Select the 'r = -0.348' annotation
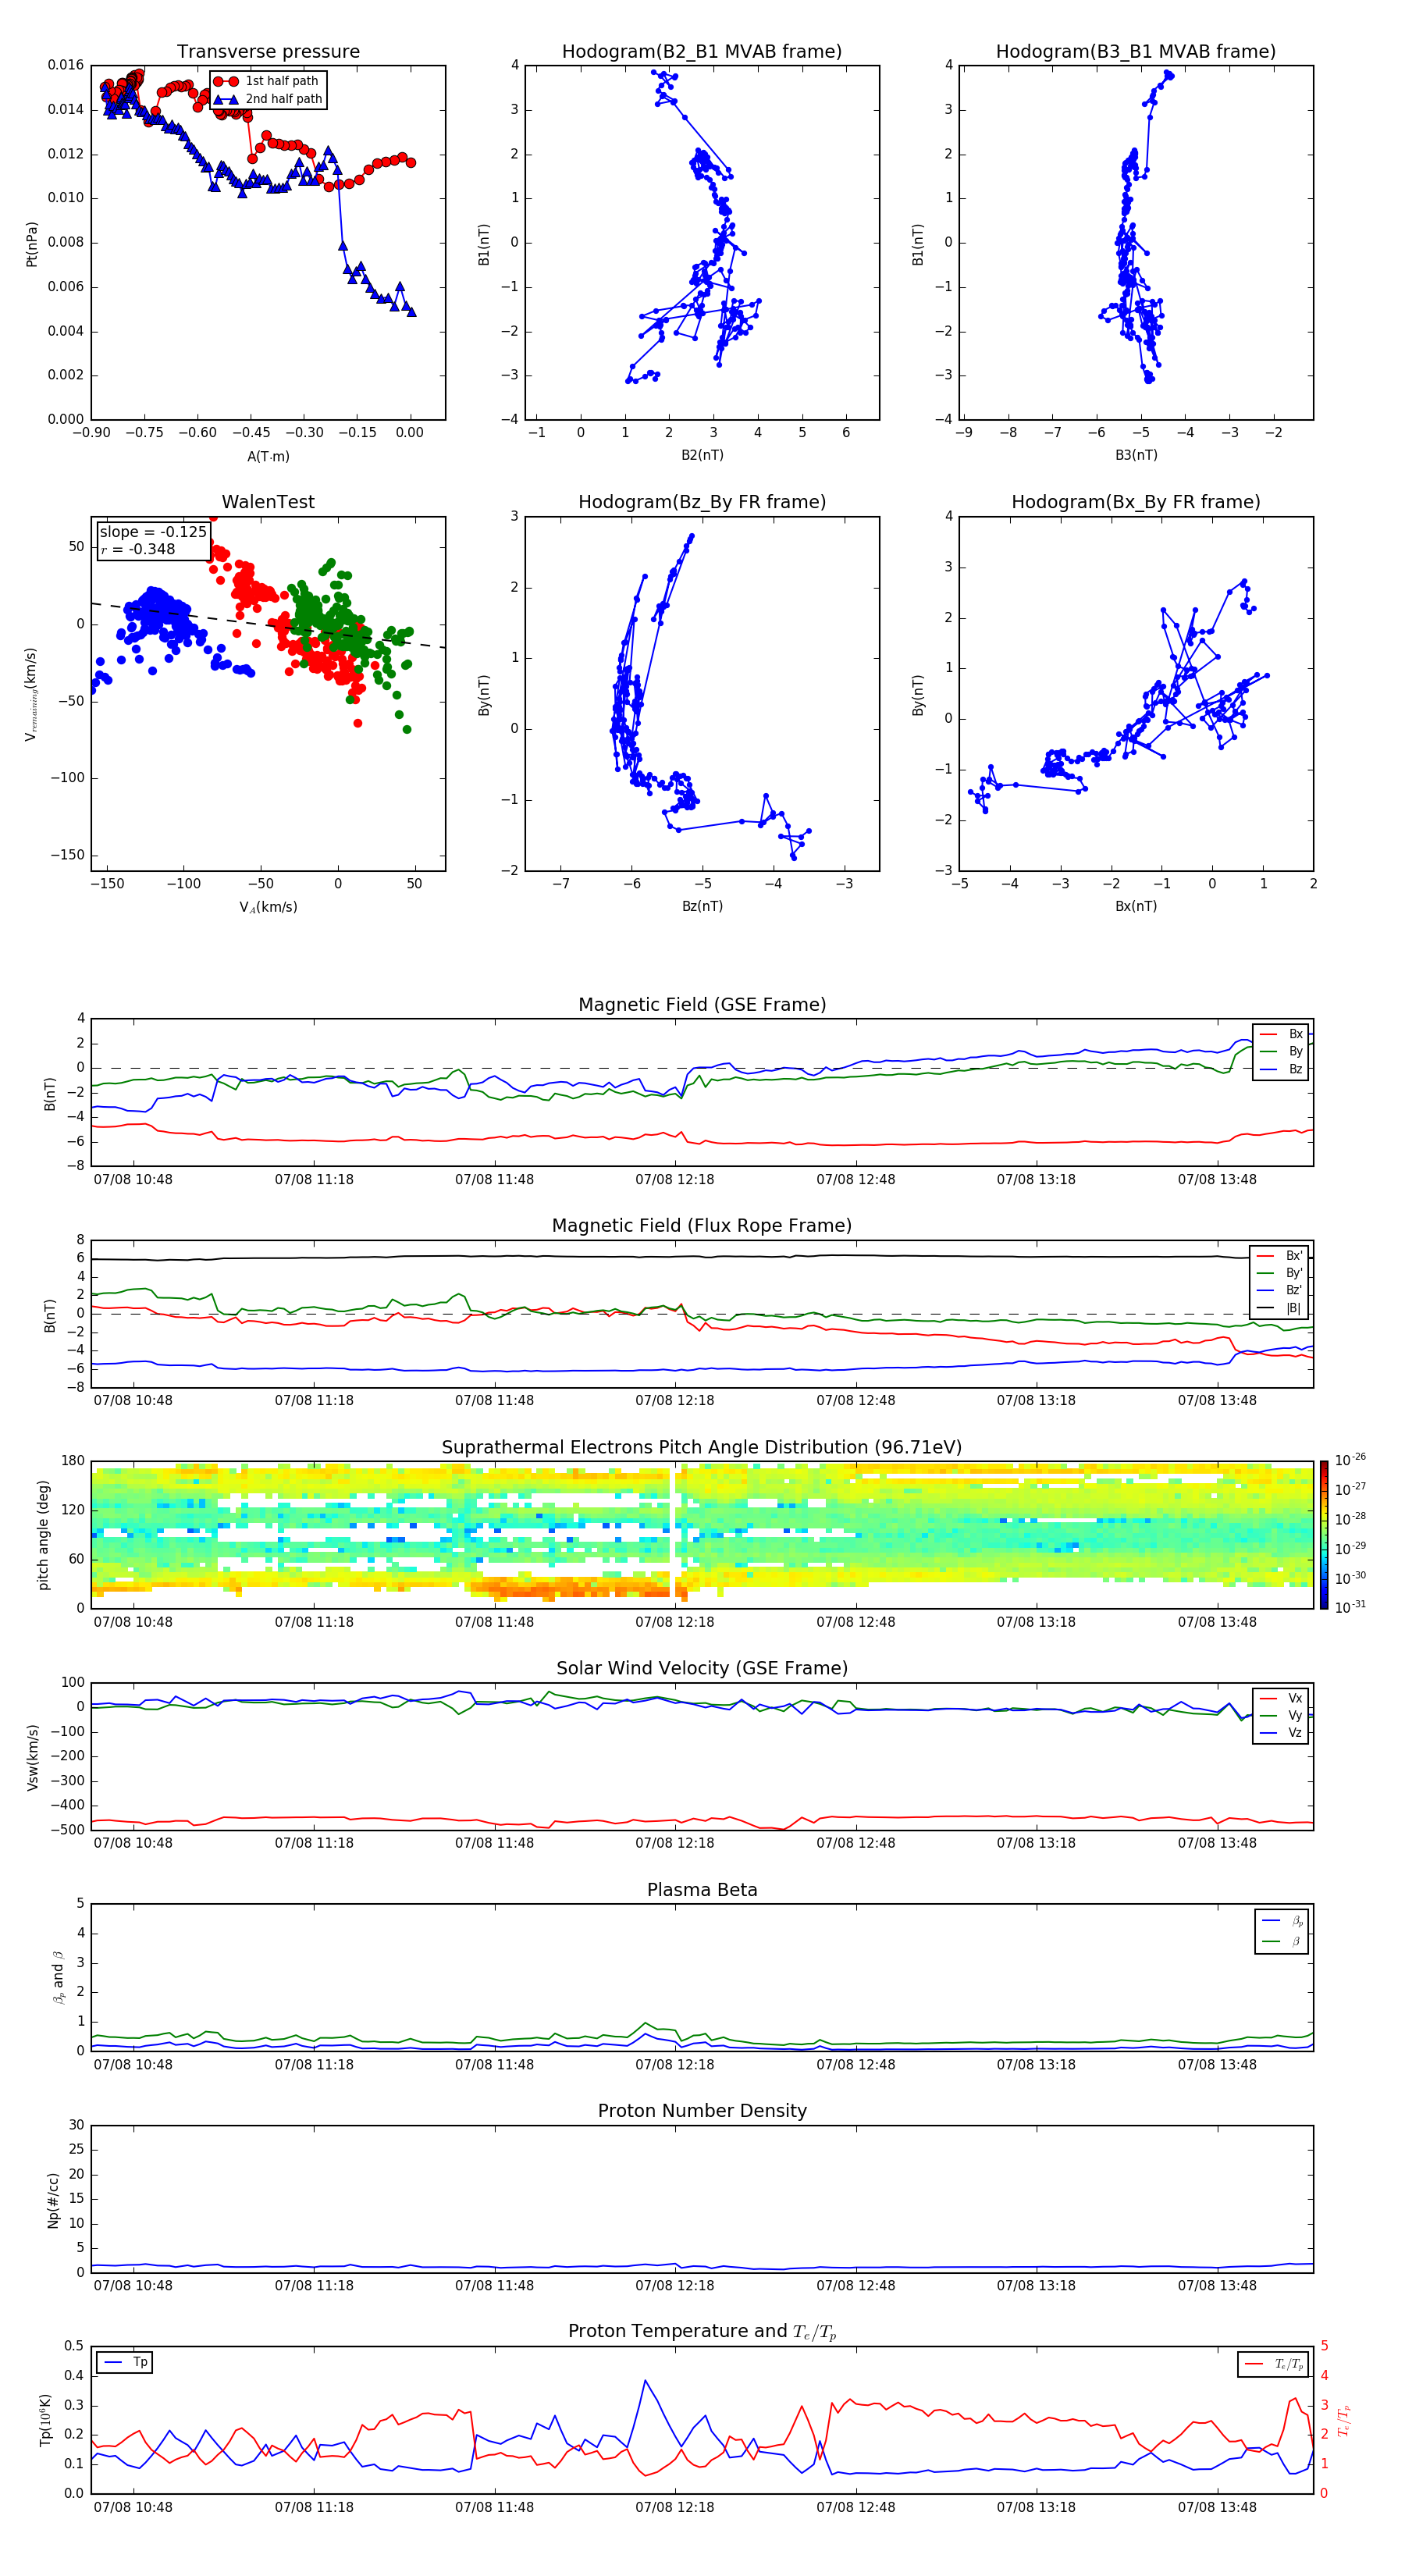 pyautogui.click(x=137, y=549)
